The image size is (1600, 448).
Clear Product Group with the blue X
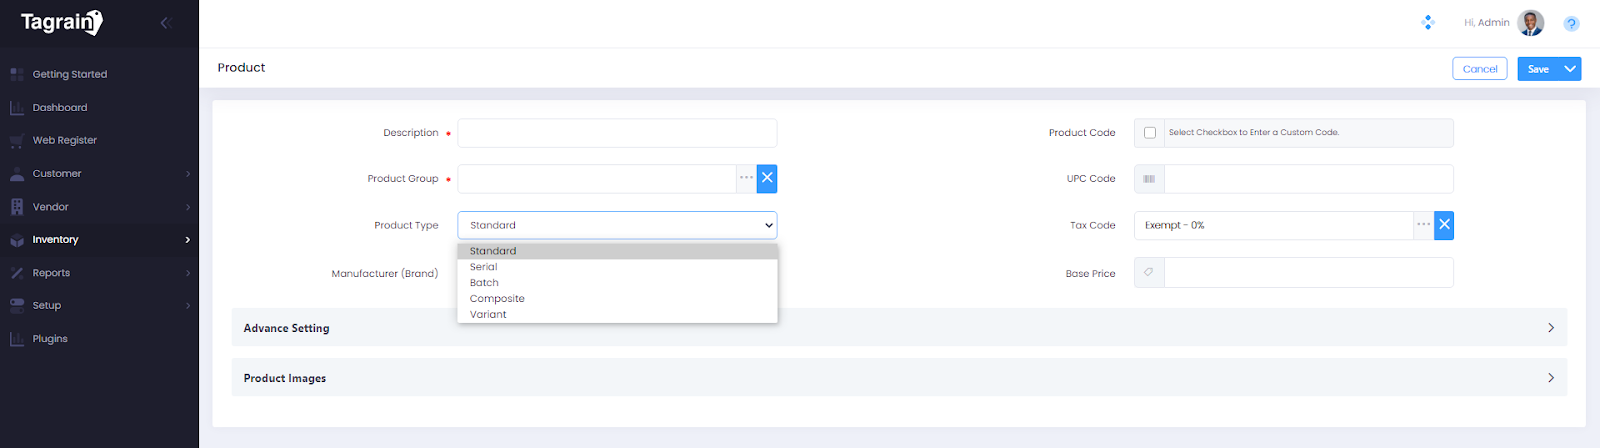(x=767, y=179)
